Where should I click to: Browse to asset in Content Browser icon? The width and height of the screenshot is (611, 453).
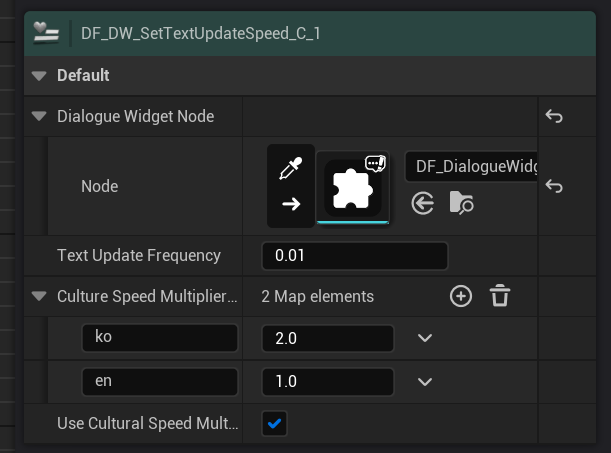[x=461, y=204]
